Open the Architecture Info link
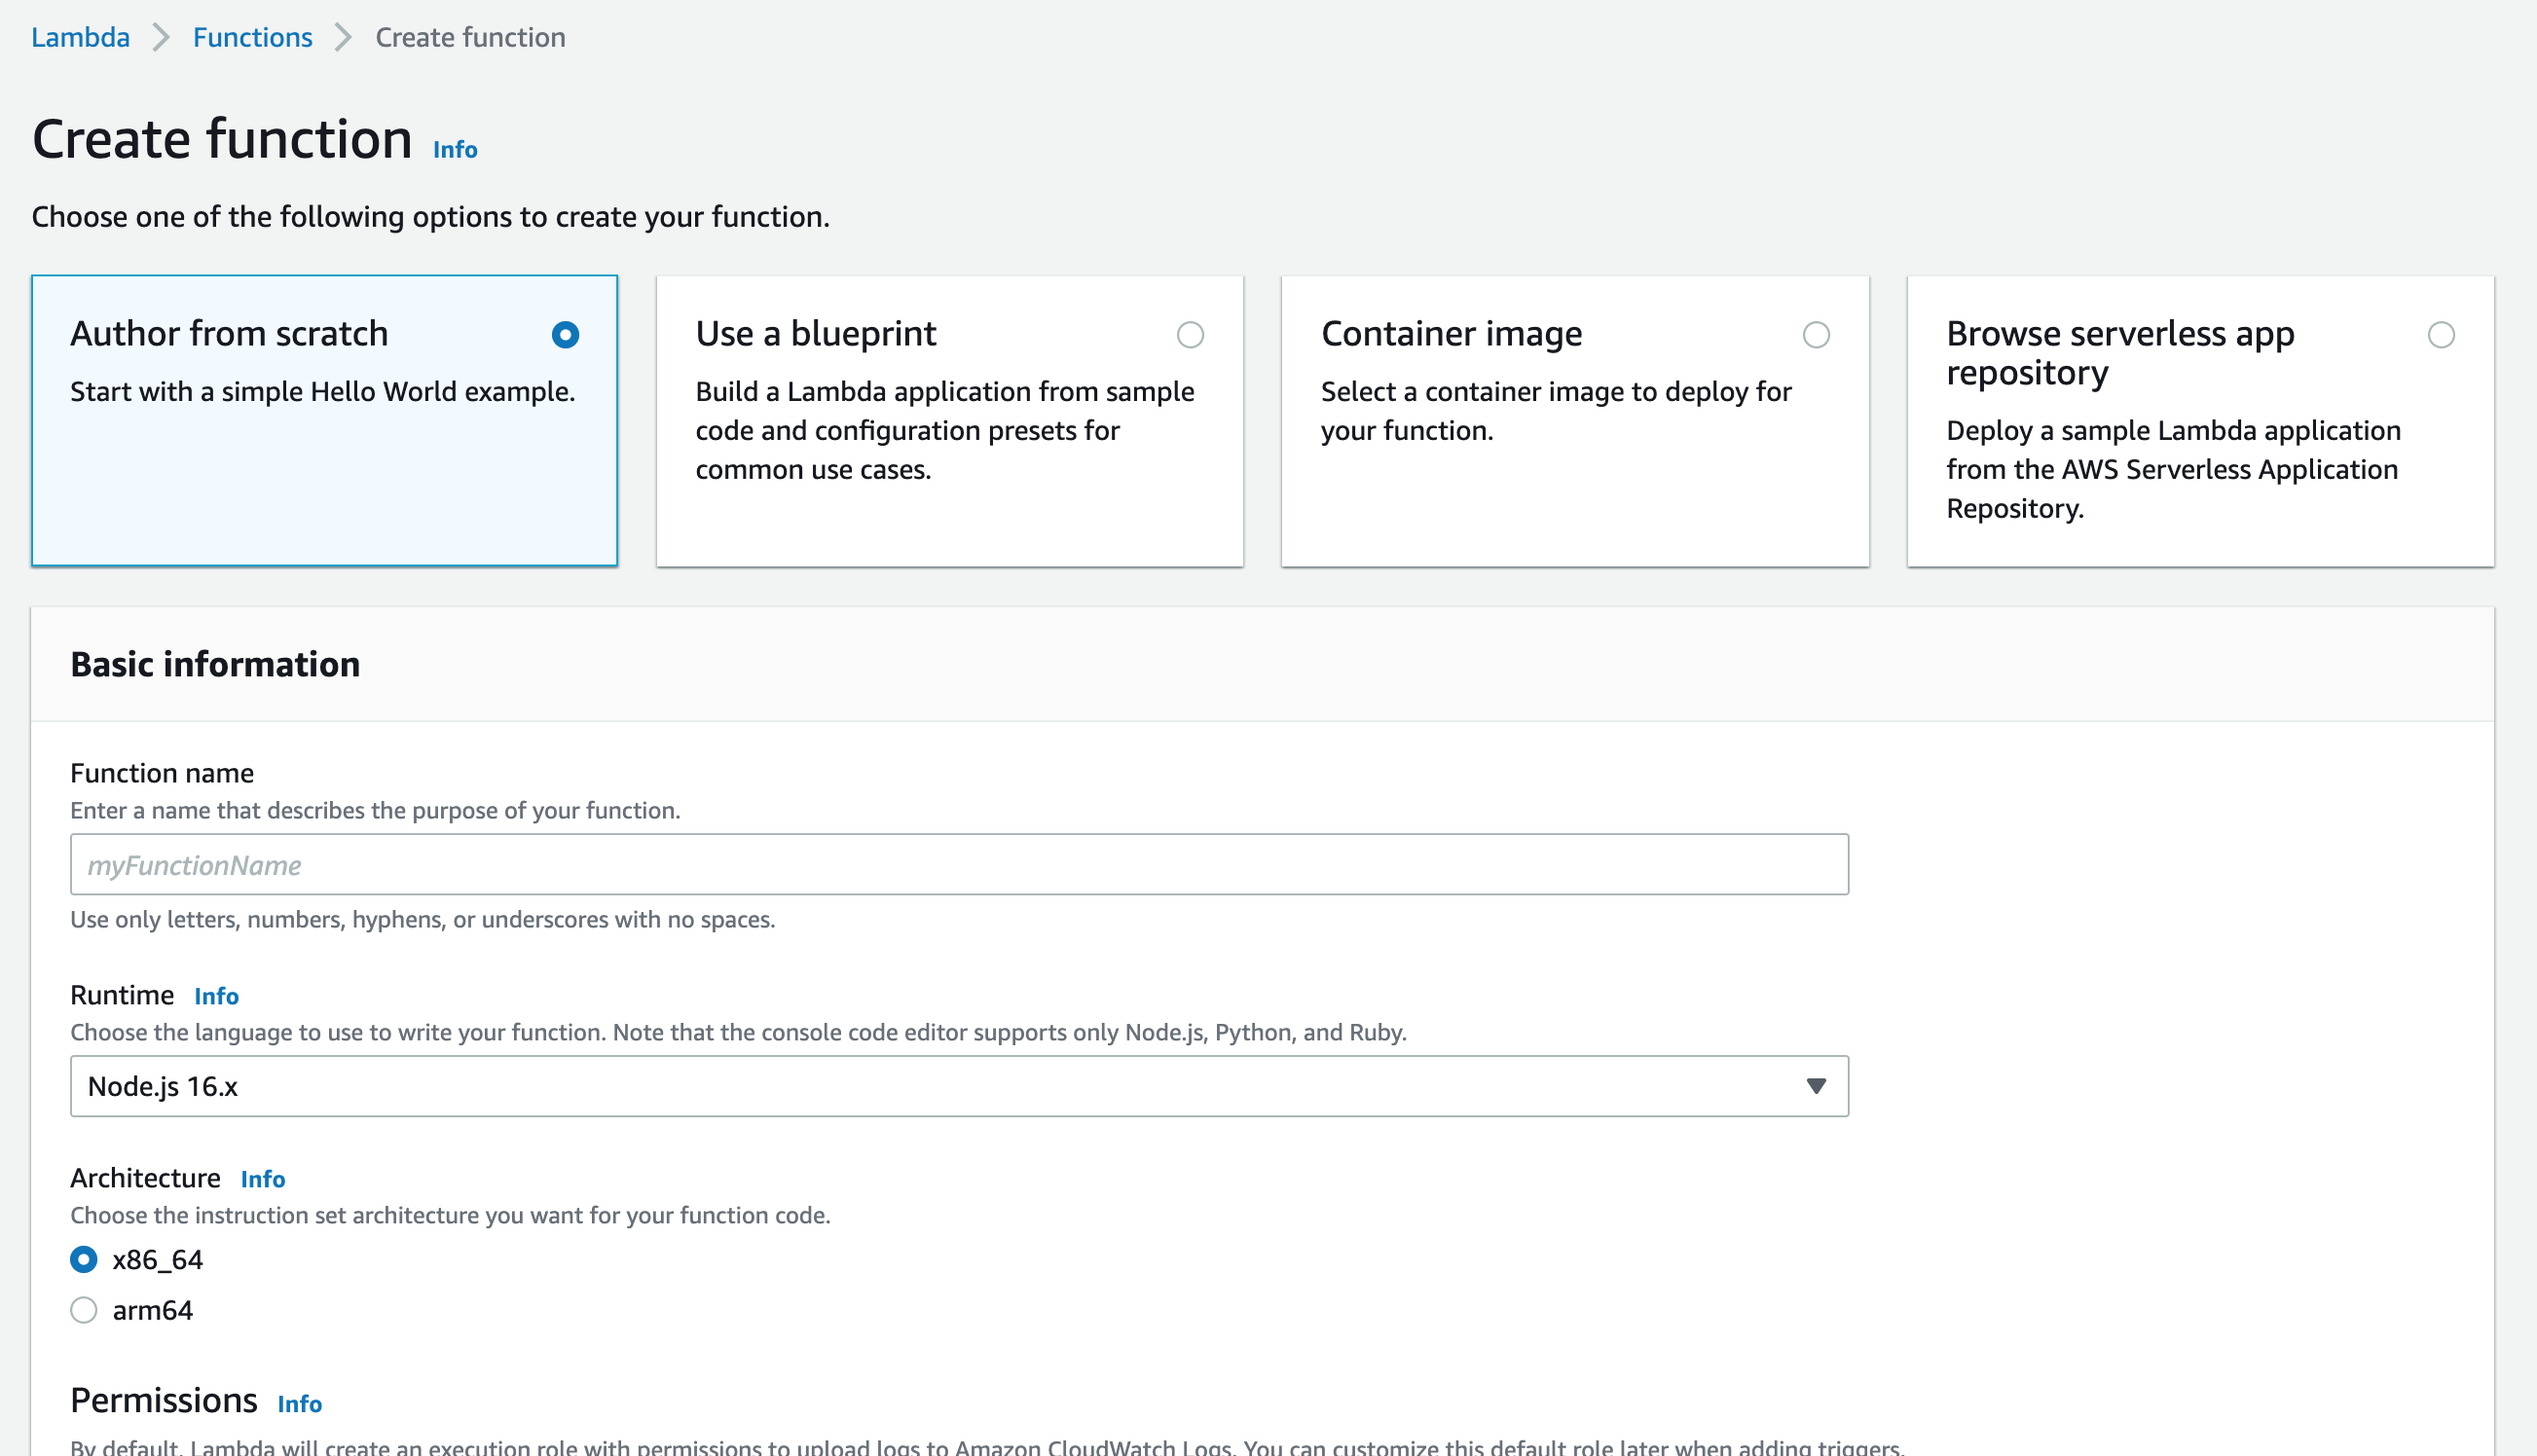The image size is (2537, 1456). [x=263, y=1179]
